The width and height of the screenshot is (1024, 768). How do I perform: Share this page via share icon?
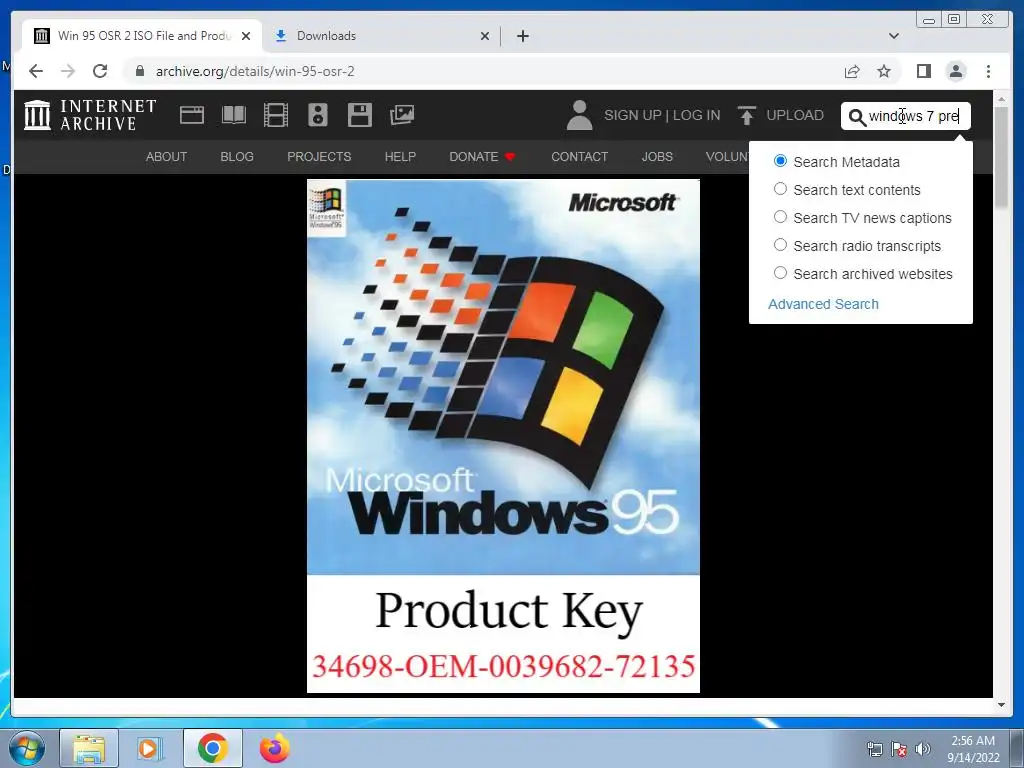point(852,71)
